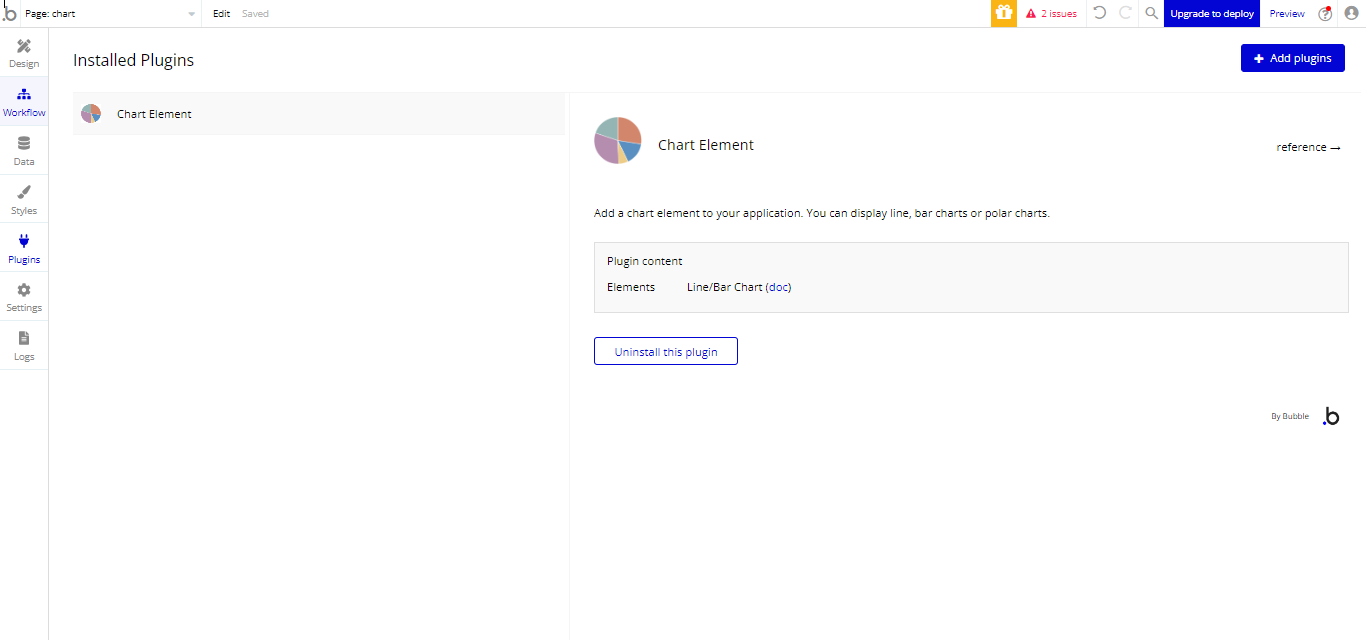
Task: Click Uninstall this plugin button
Action: click(x=666, y=352)
